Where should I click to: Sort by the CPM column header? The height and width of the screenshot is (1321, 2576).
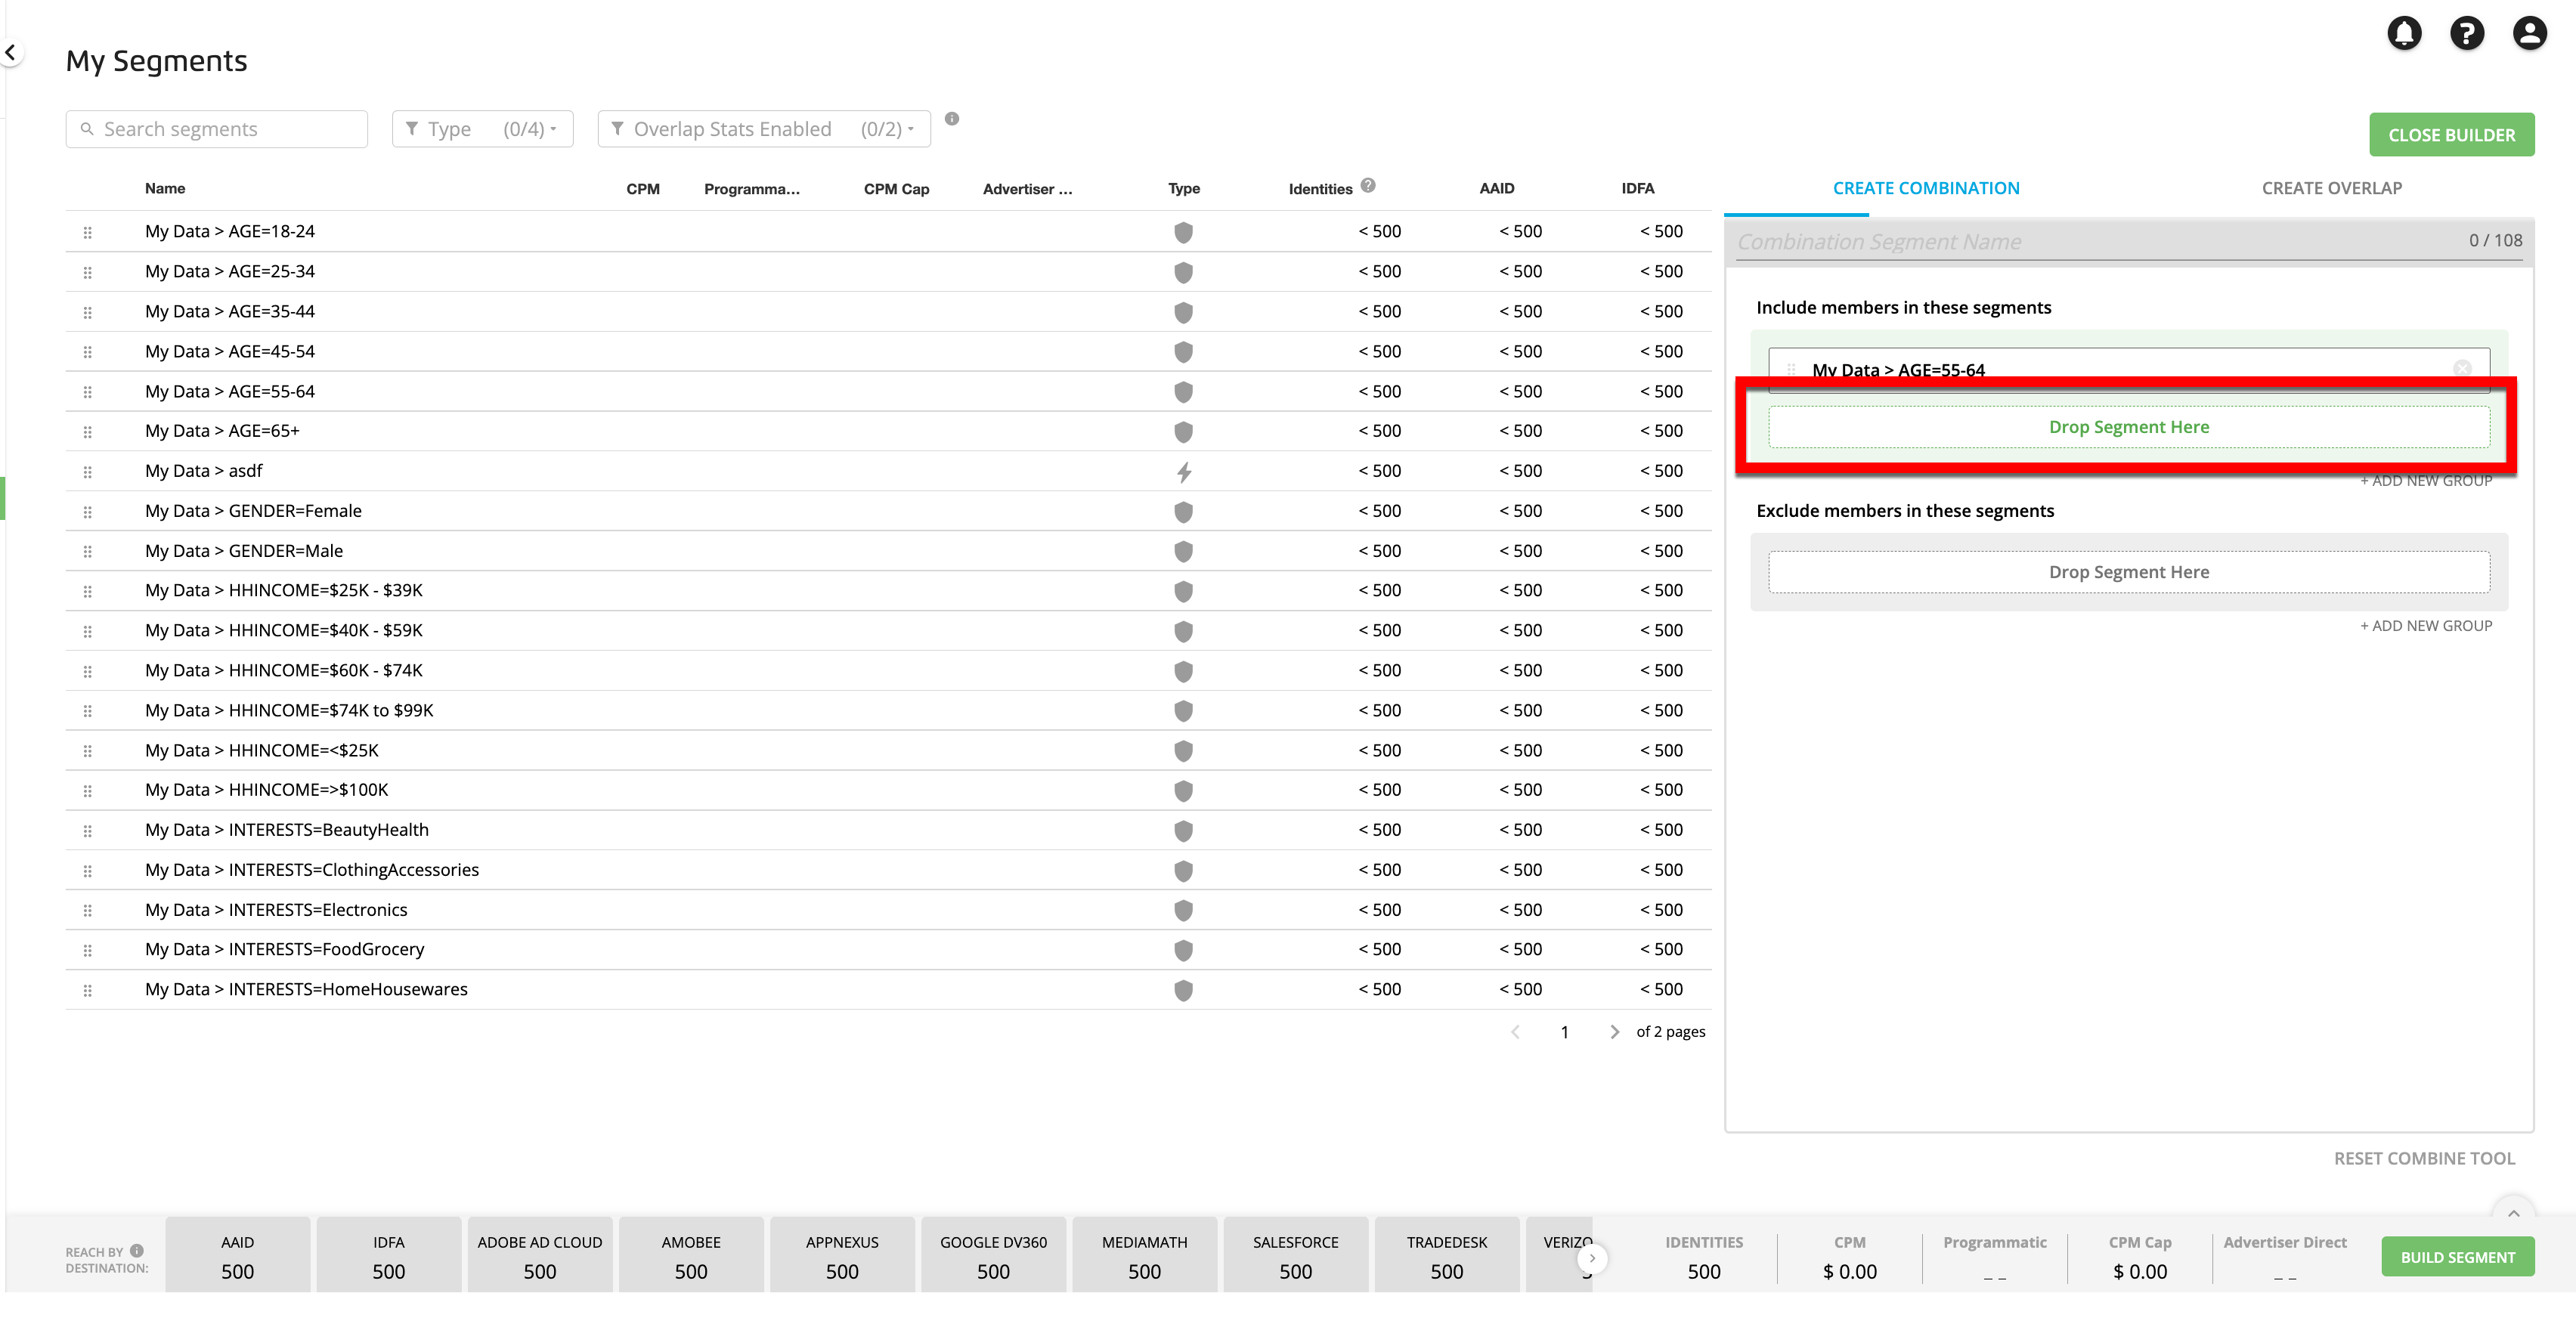[642, 189]
